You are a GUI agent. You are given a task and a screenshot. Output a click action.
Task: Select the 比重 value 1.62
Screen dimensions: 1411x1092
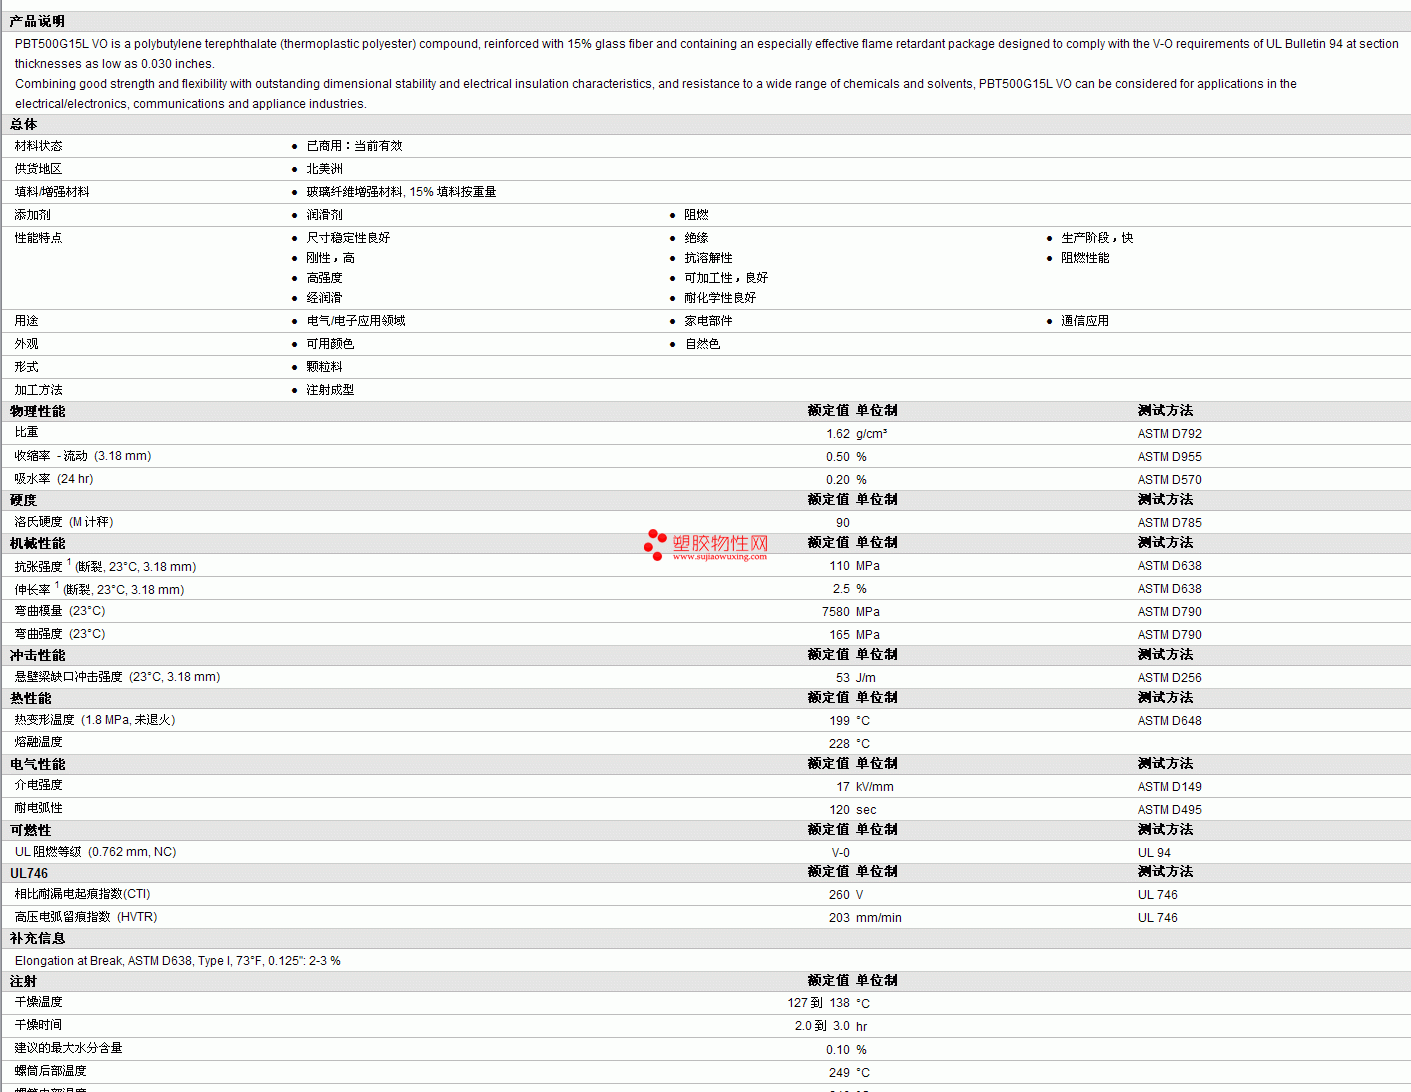pyautogui.click(x=838, y=434)
